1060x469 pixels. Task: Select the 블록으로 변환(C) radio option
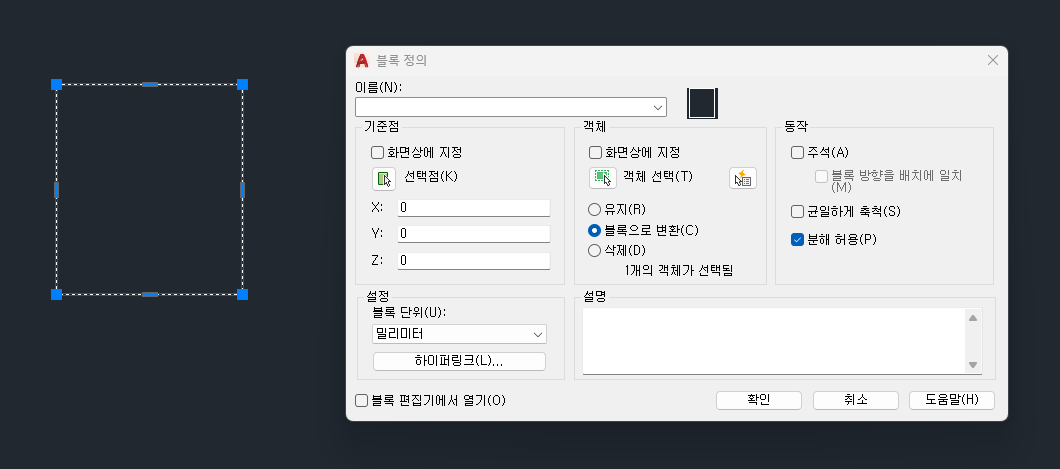coord(594,230)
